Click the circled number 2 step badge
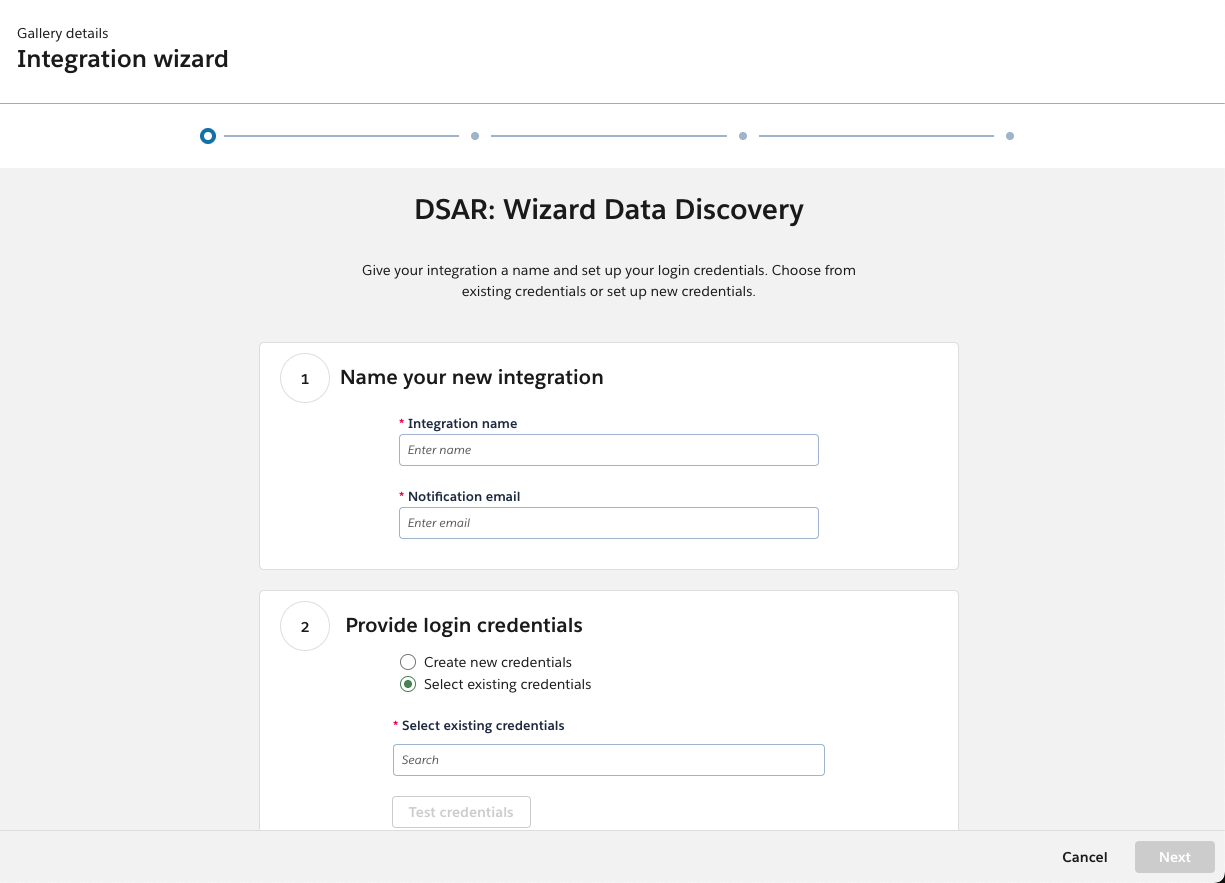Image resolution: width=1225 pixels, height=883 pixels. (x=305, y=627)
